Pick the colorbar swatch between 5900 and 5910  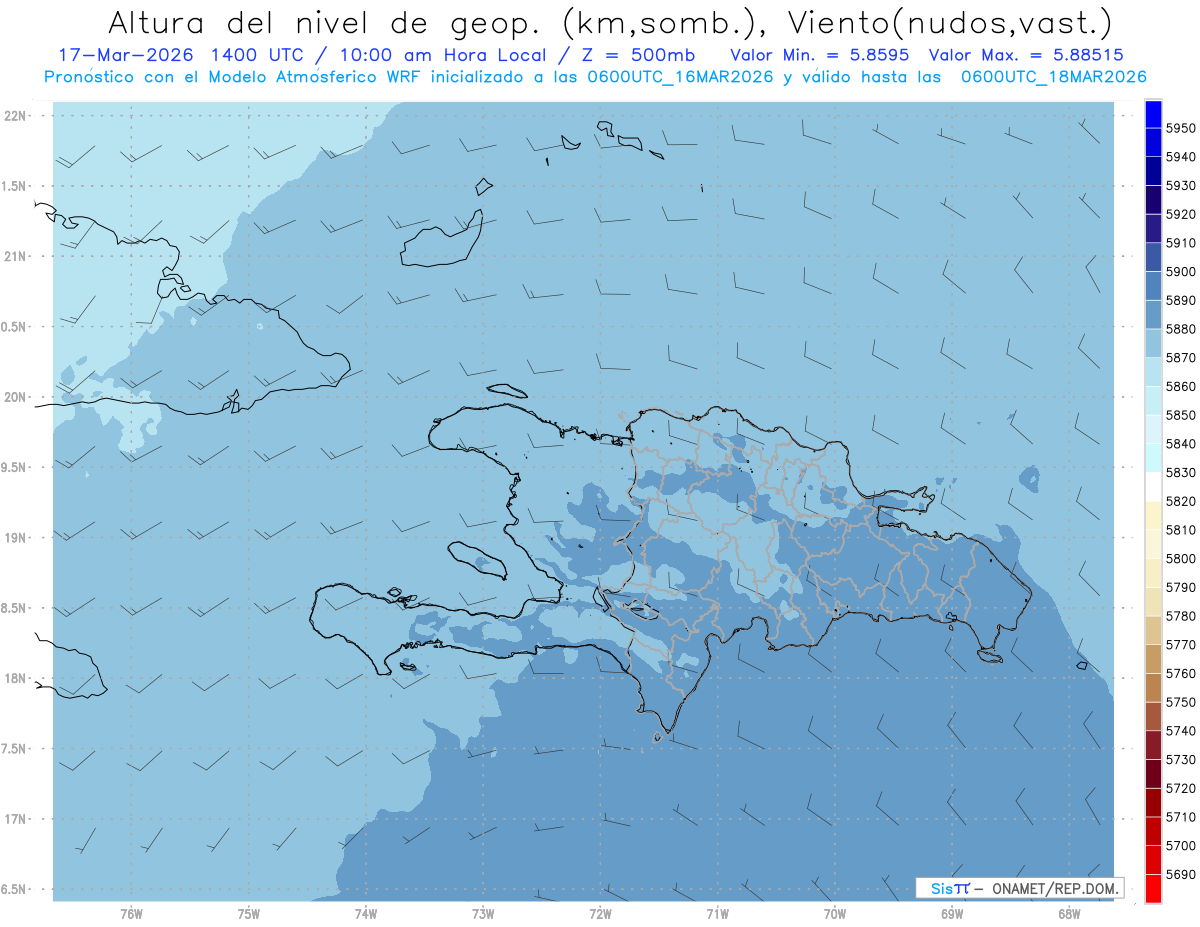1153,257
